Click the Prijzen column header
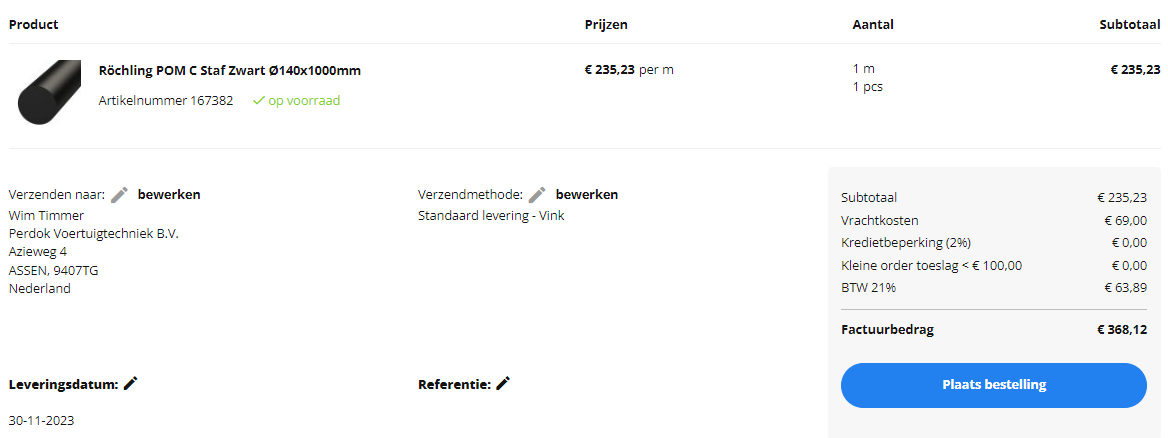Image resolution: width=1168 pixels, height=438 pixels. 606,24
